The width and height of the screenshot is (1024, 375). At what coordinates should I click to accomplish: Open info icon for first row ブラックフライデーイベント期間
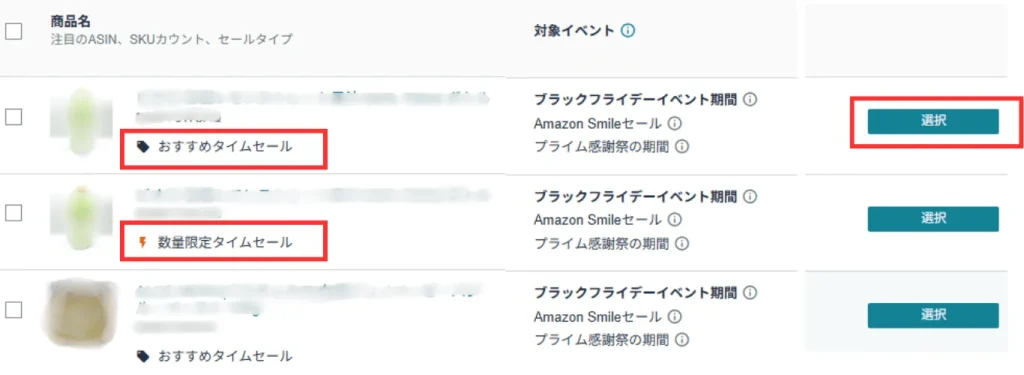point(750,100)
